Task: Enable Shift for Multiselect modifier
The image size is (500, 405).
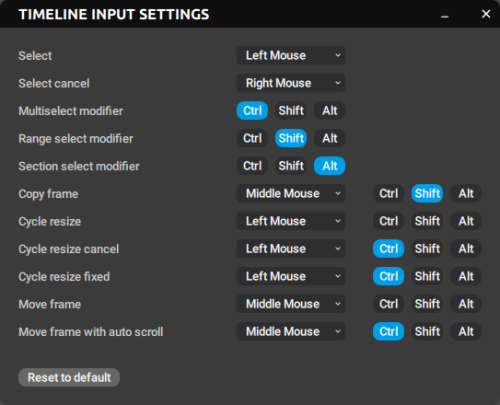Action: (291, 111)
